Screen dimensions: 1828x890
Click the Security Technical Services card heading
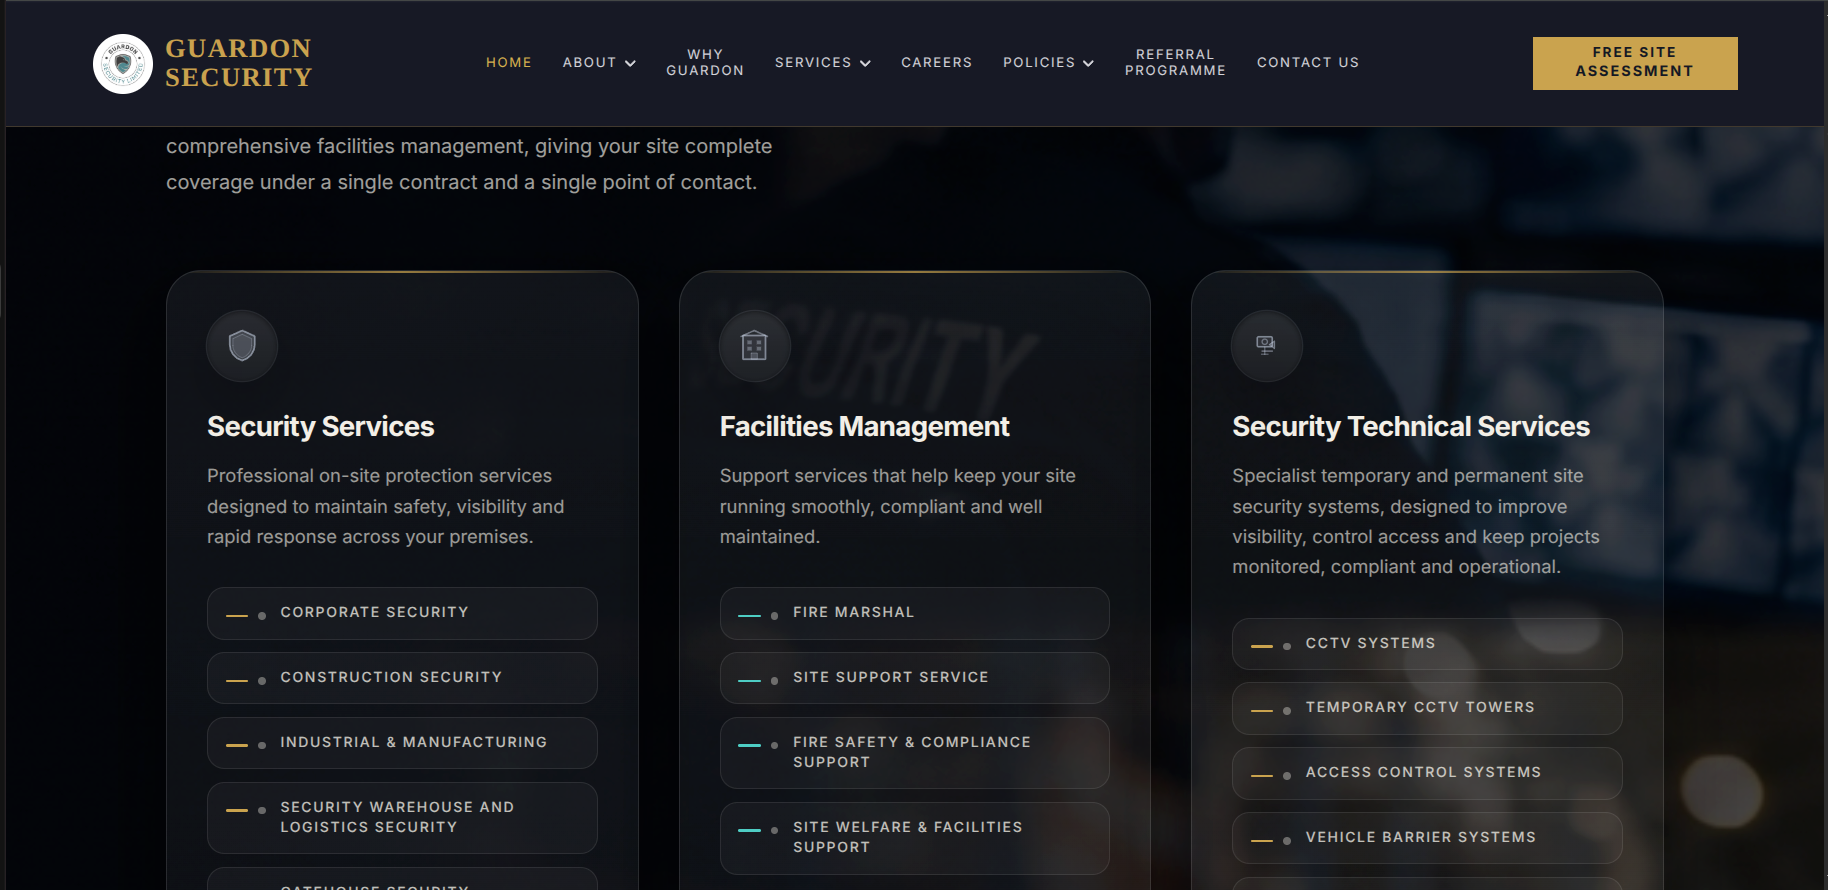[1411, 427]
